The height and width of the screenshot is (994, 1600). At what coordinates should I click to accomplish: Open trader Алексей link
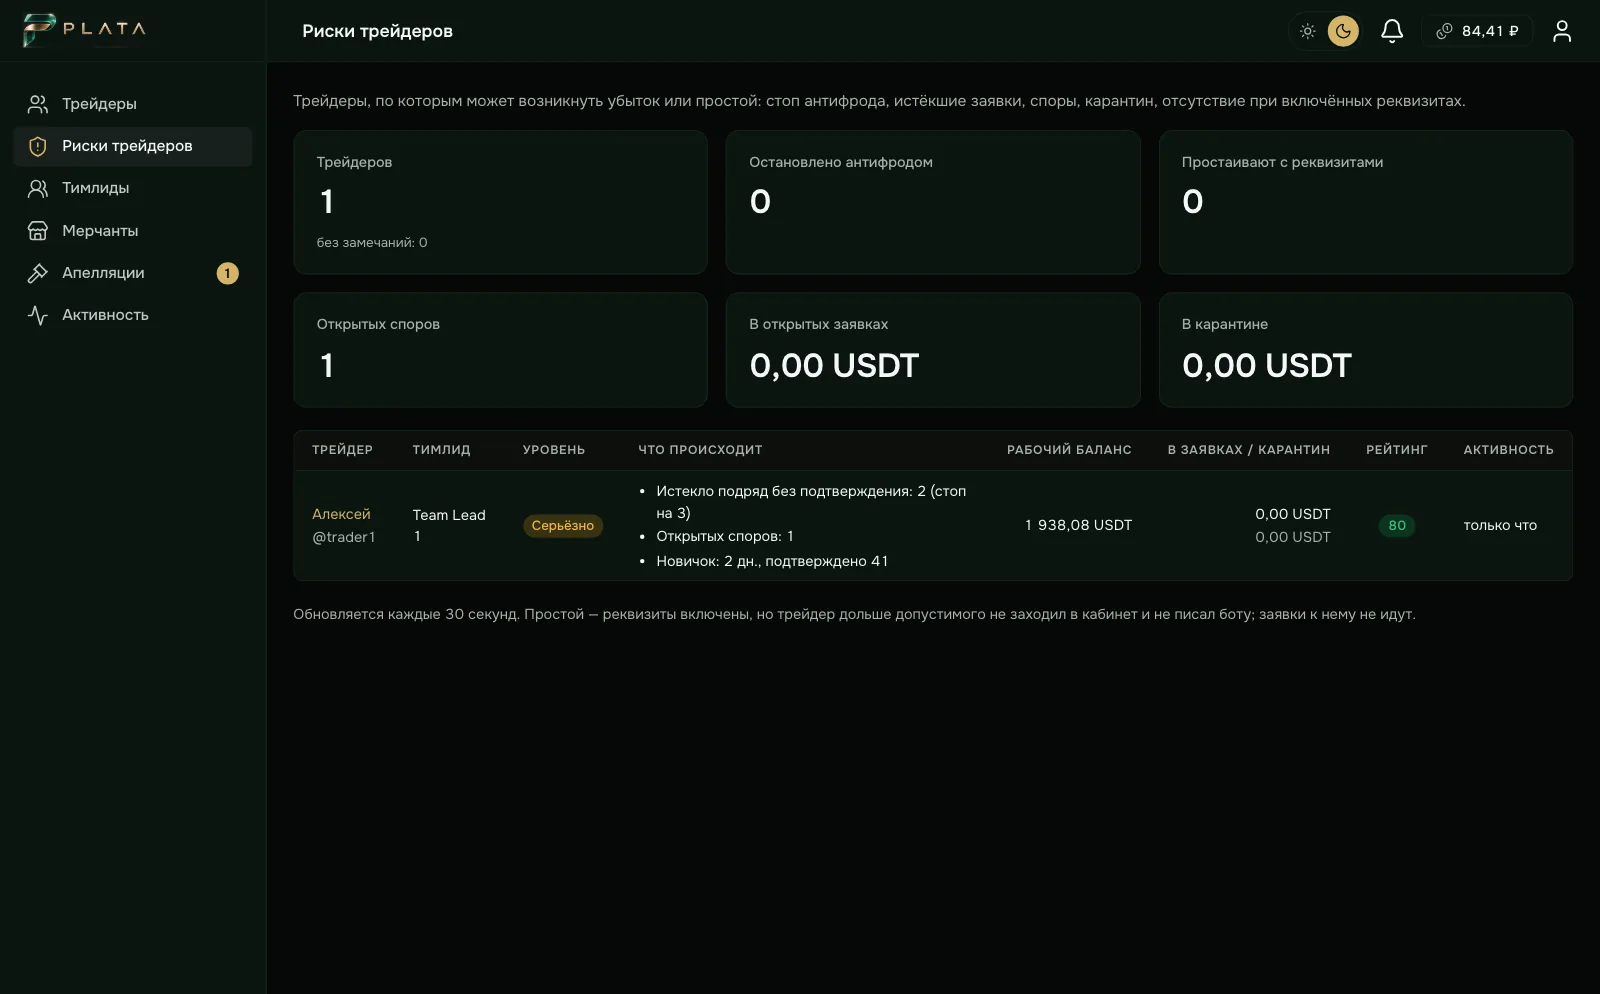tap(341, 514)
